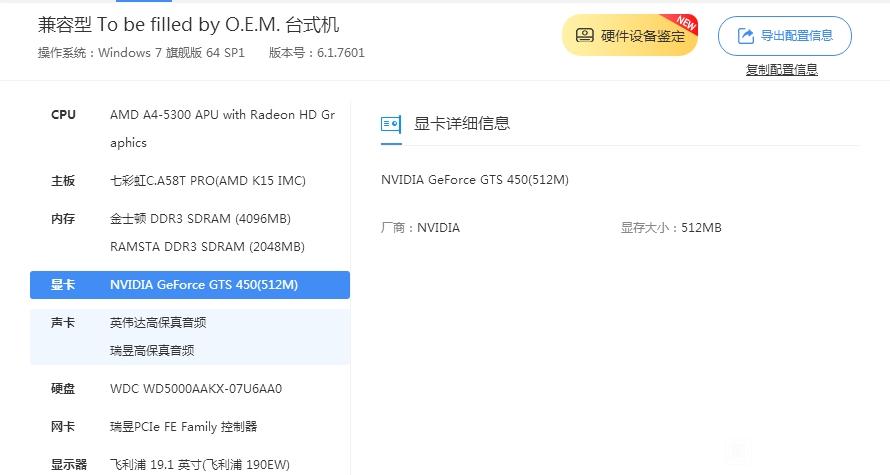This screenshot has height=475, width=890.
Task: Select the 声卡 sound card row
Action: click(190, 337)
